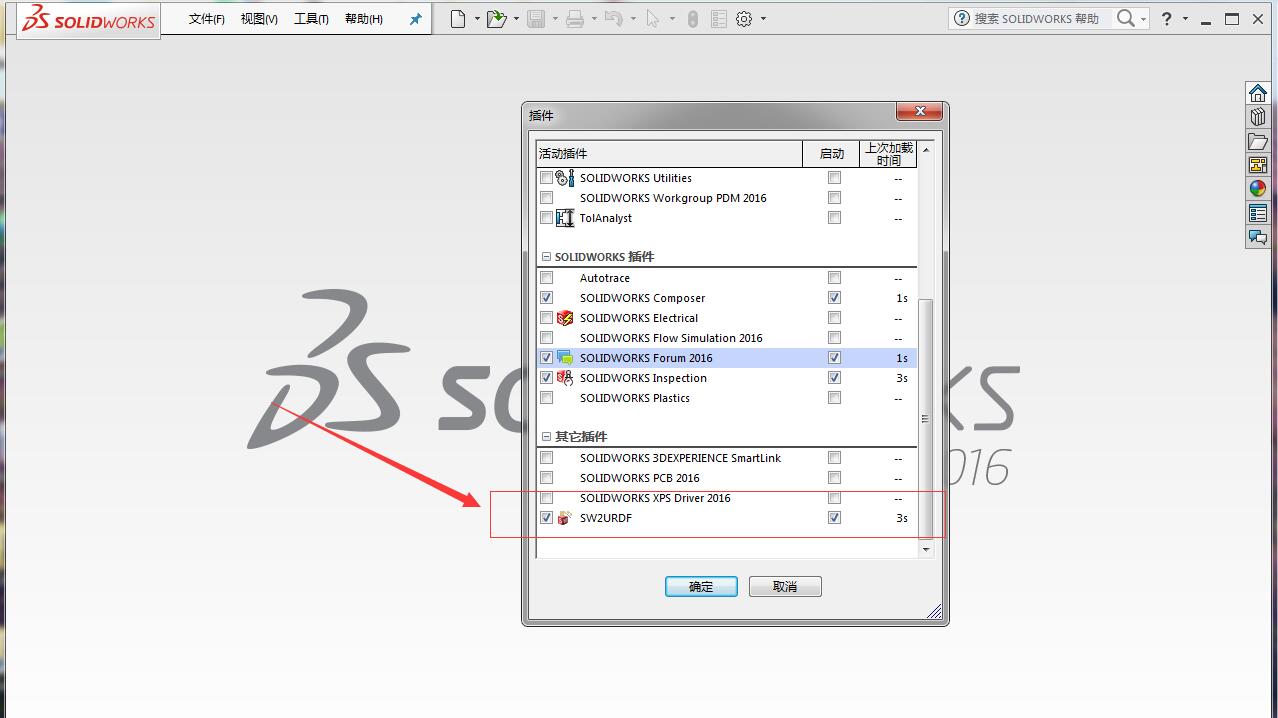This screenshot has width=1278, height=718.
Task: Select SOLIDWORKS 3DEXPERIENCE SmartLink row
Action: tap(727, 458)
